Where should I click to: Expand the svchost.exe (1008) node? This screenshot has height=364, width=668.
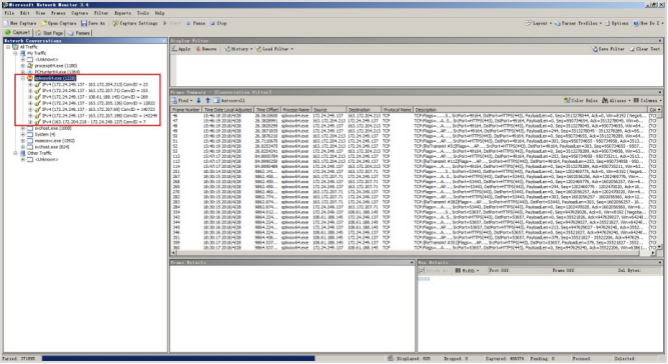[x=23, y=128]
